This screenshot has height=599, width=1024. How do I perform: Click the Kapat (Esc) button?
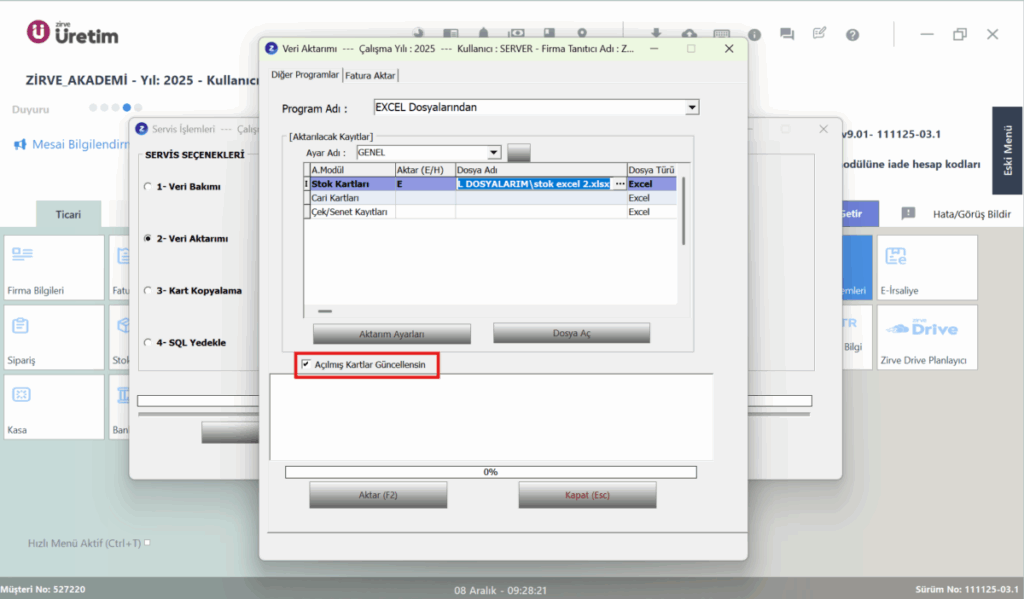(587, 495)
